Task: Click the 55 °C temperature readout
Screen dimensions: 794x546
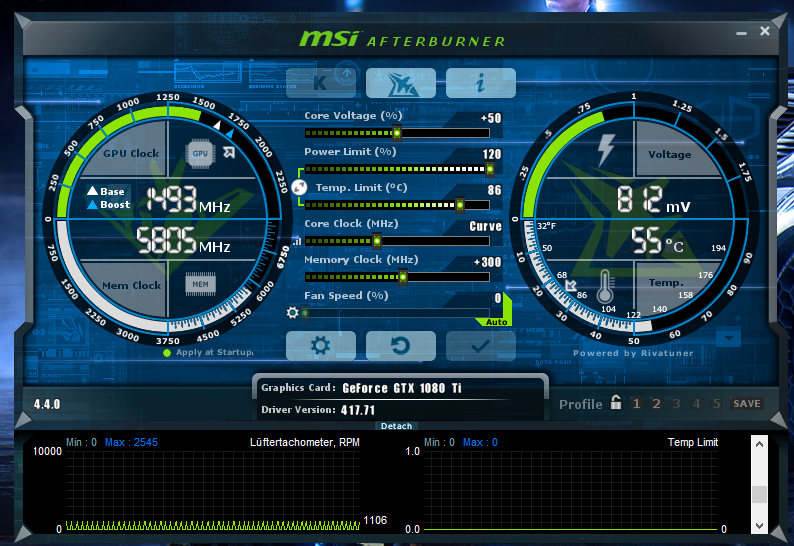Action: click(x=657, y=240)
